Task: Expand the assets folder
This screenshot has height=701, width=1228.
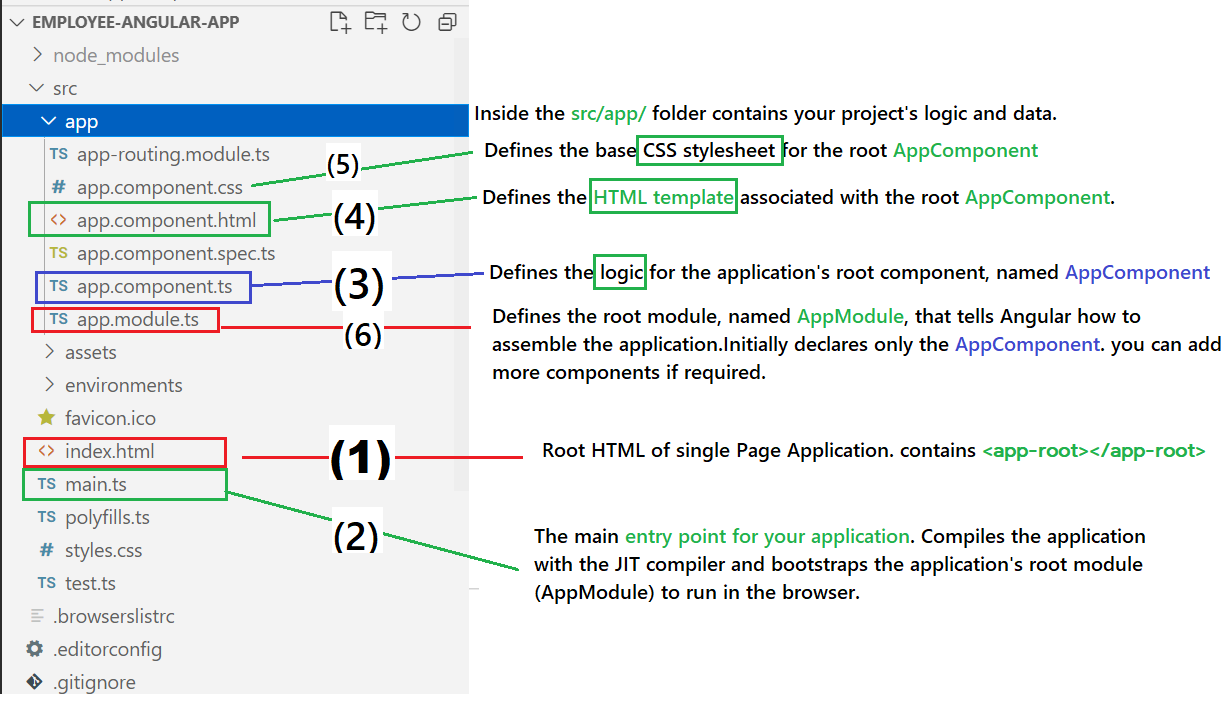Action: pyautogui.click(x=50, y=352)
